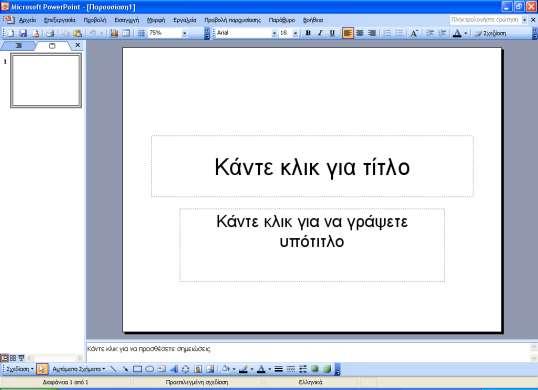Close the slides thumbnail pane

coord(78,45)
